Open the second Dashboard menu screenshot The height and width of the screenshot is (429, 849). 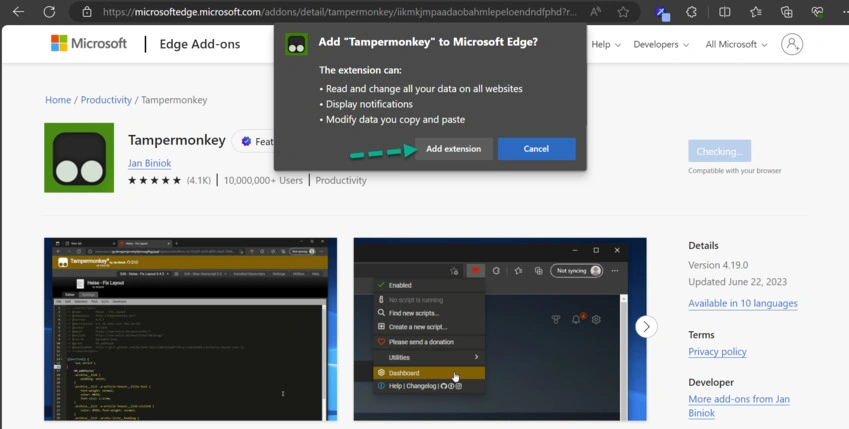pyautogui.click(x=500, y=329)
